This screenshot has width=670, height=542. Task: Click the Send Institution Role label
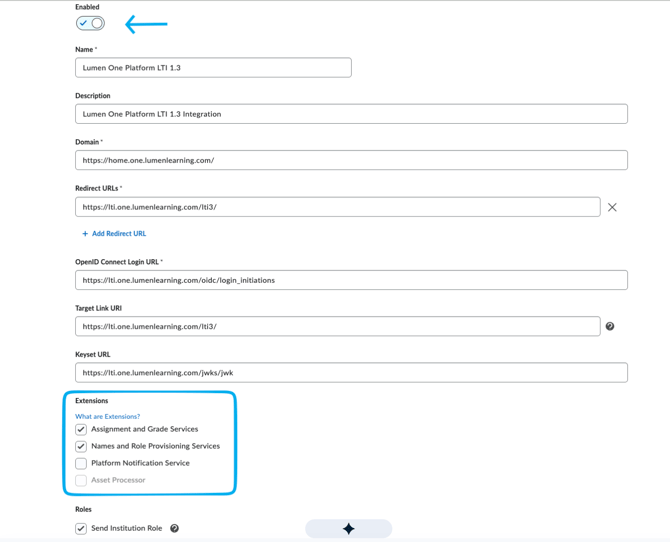click(x=126, y=528)
